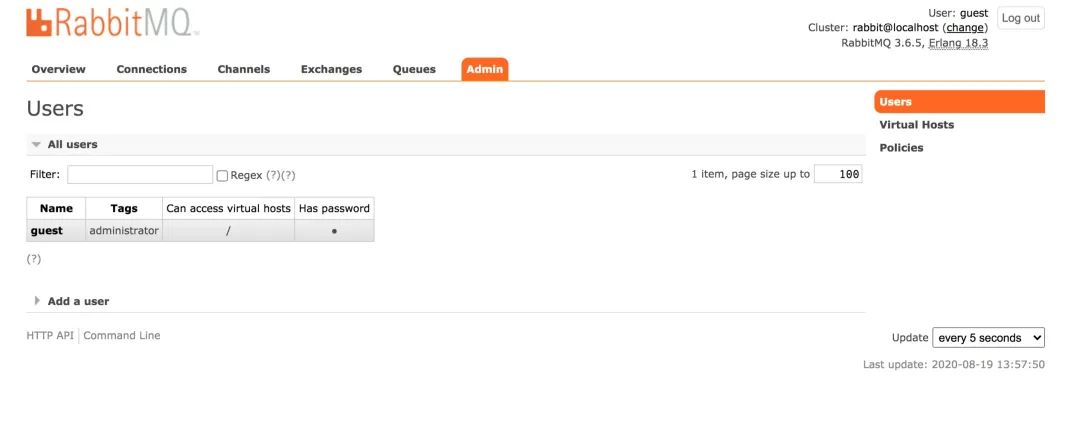
Task: Open Virtual Hosts in the sidebar
Action: [916, 125]
